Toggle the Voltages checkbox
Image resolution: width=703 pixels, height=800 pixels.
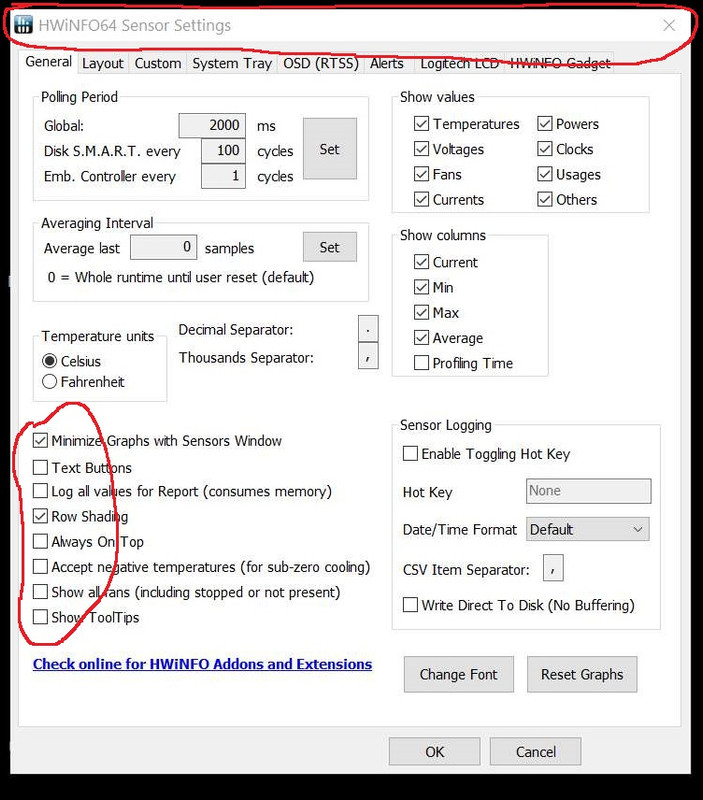pos(421,149)
